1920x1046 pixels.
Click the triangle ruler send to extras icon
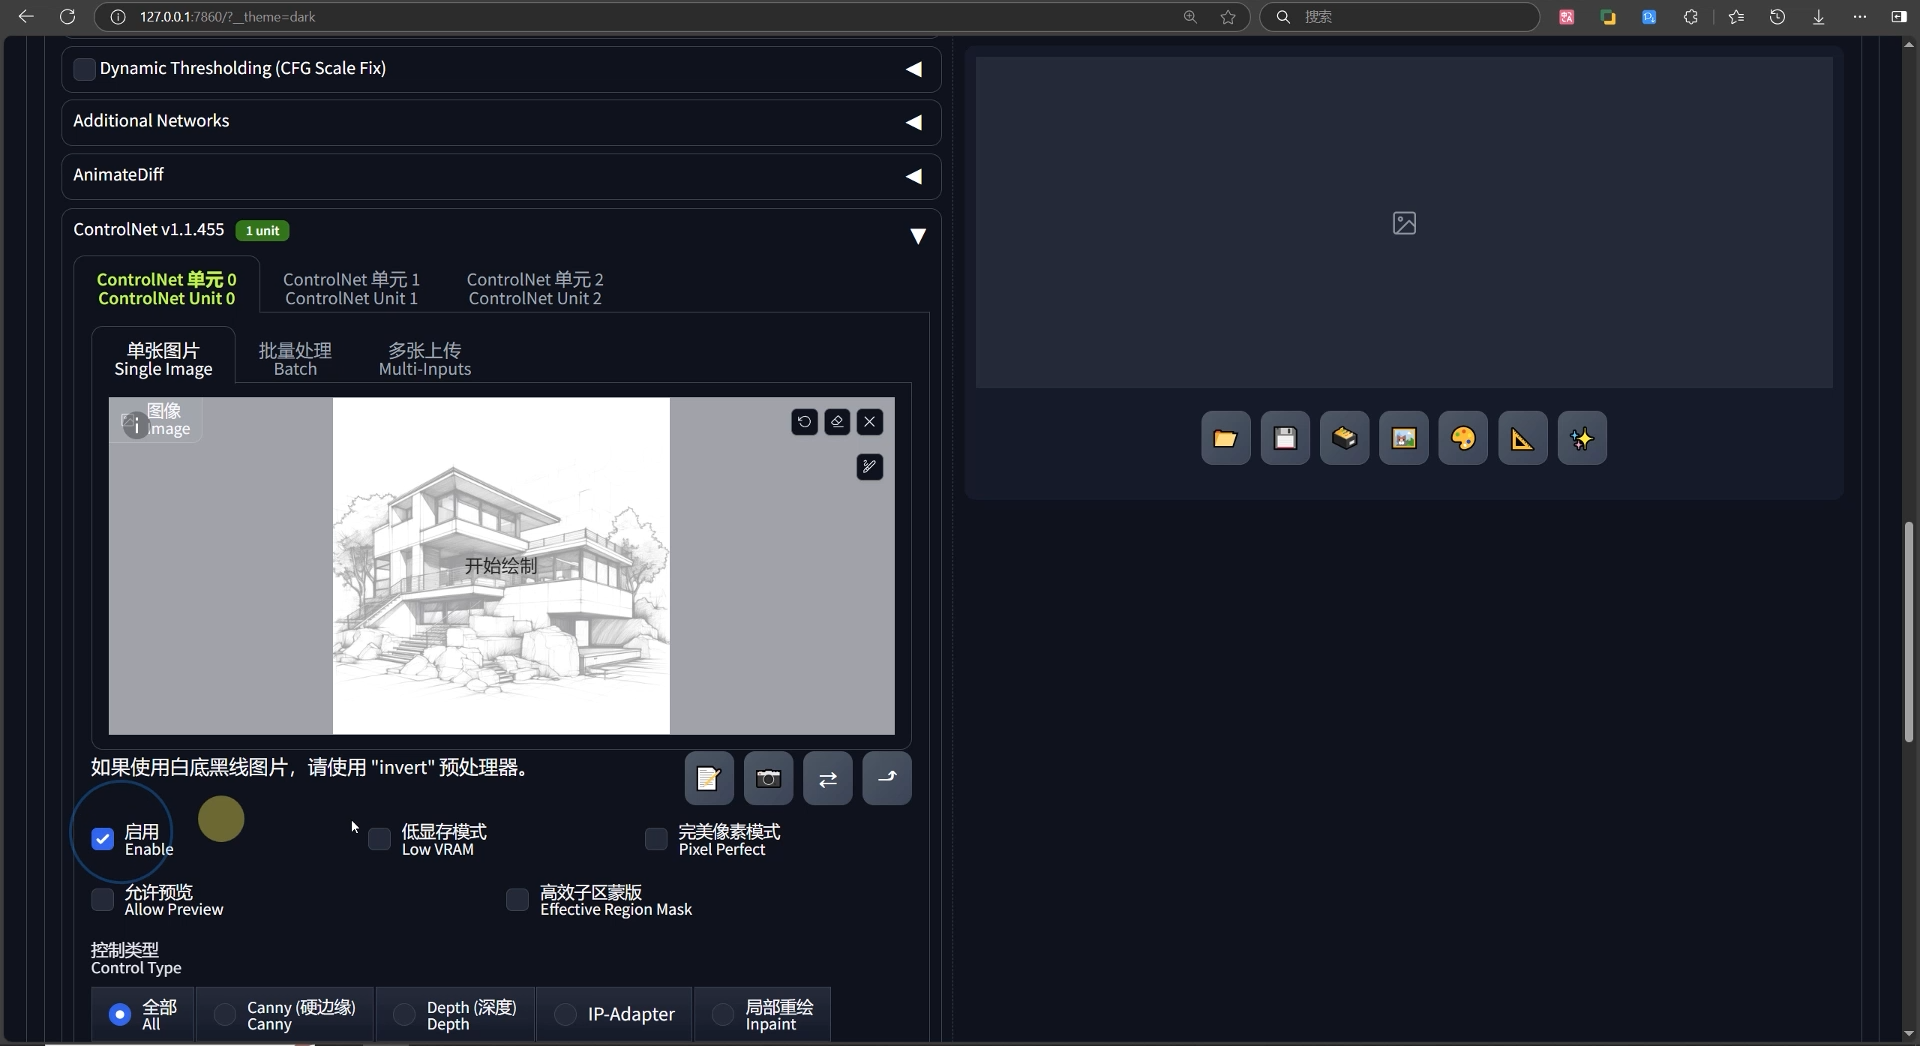[1522, 438]
